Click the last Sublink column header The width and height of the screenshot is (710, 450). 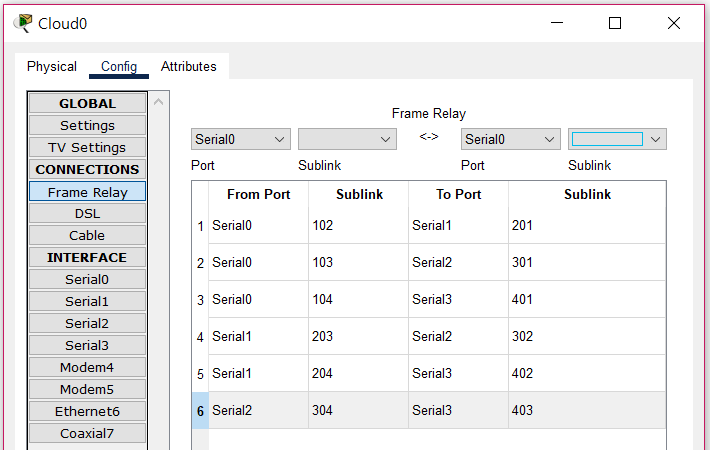pyautogui.click(x=587, y=194)
